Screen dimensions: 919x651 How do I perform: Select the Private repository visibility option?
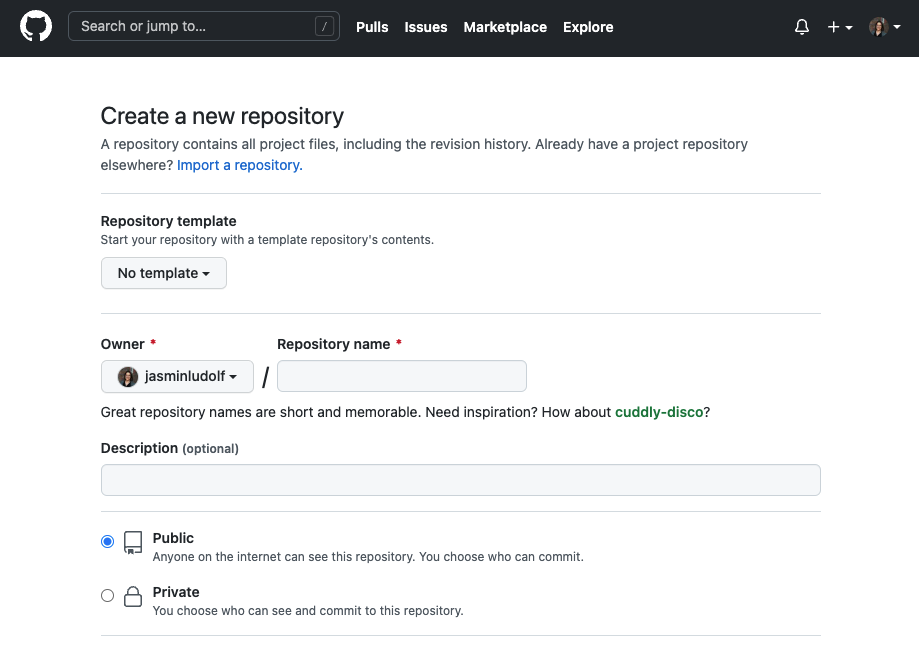point(107,594)
